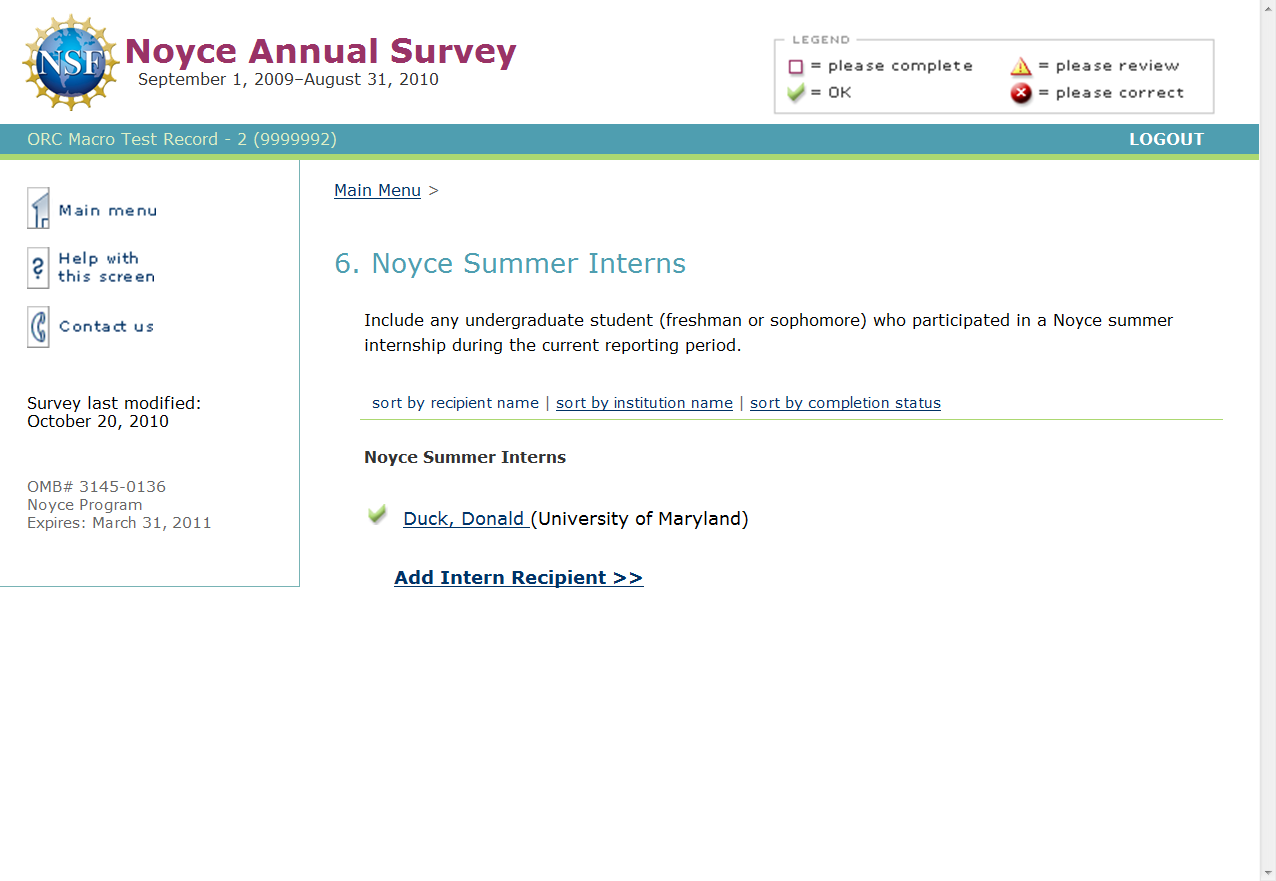Click the Help question mark icon
This screenshot has height=881, width=1276.
pyautogui.click(x=38, y=268)
